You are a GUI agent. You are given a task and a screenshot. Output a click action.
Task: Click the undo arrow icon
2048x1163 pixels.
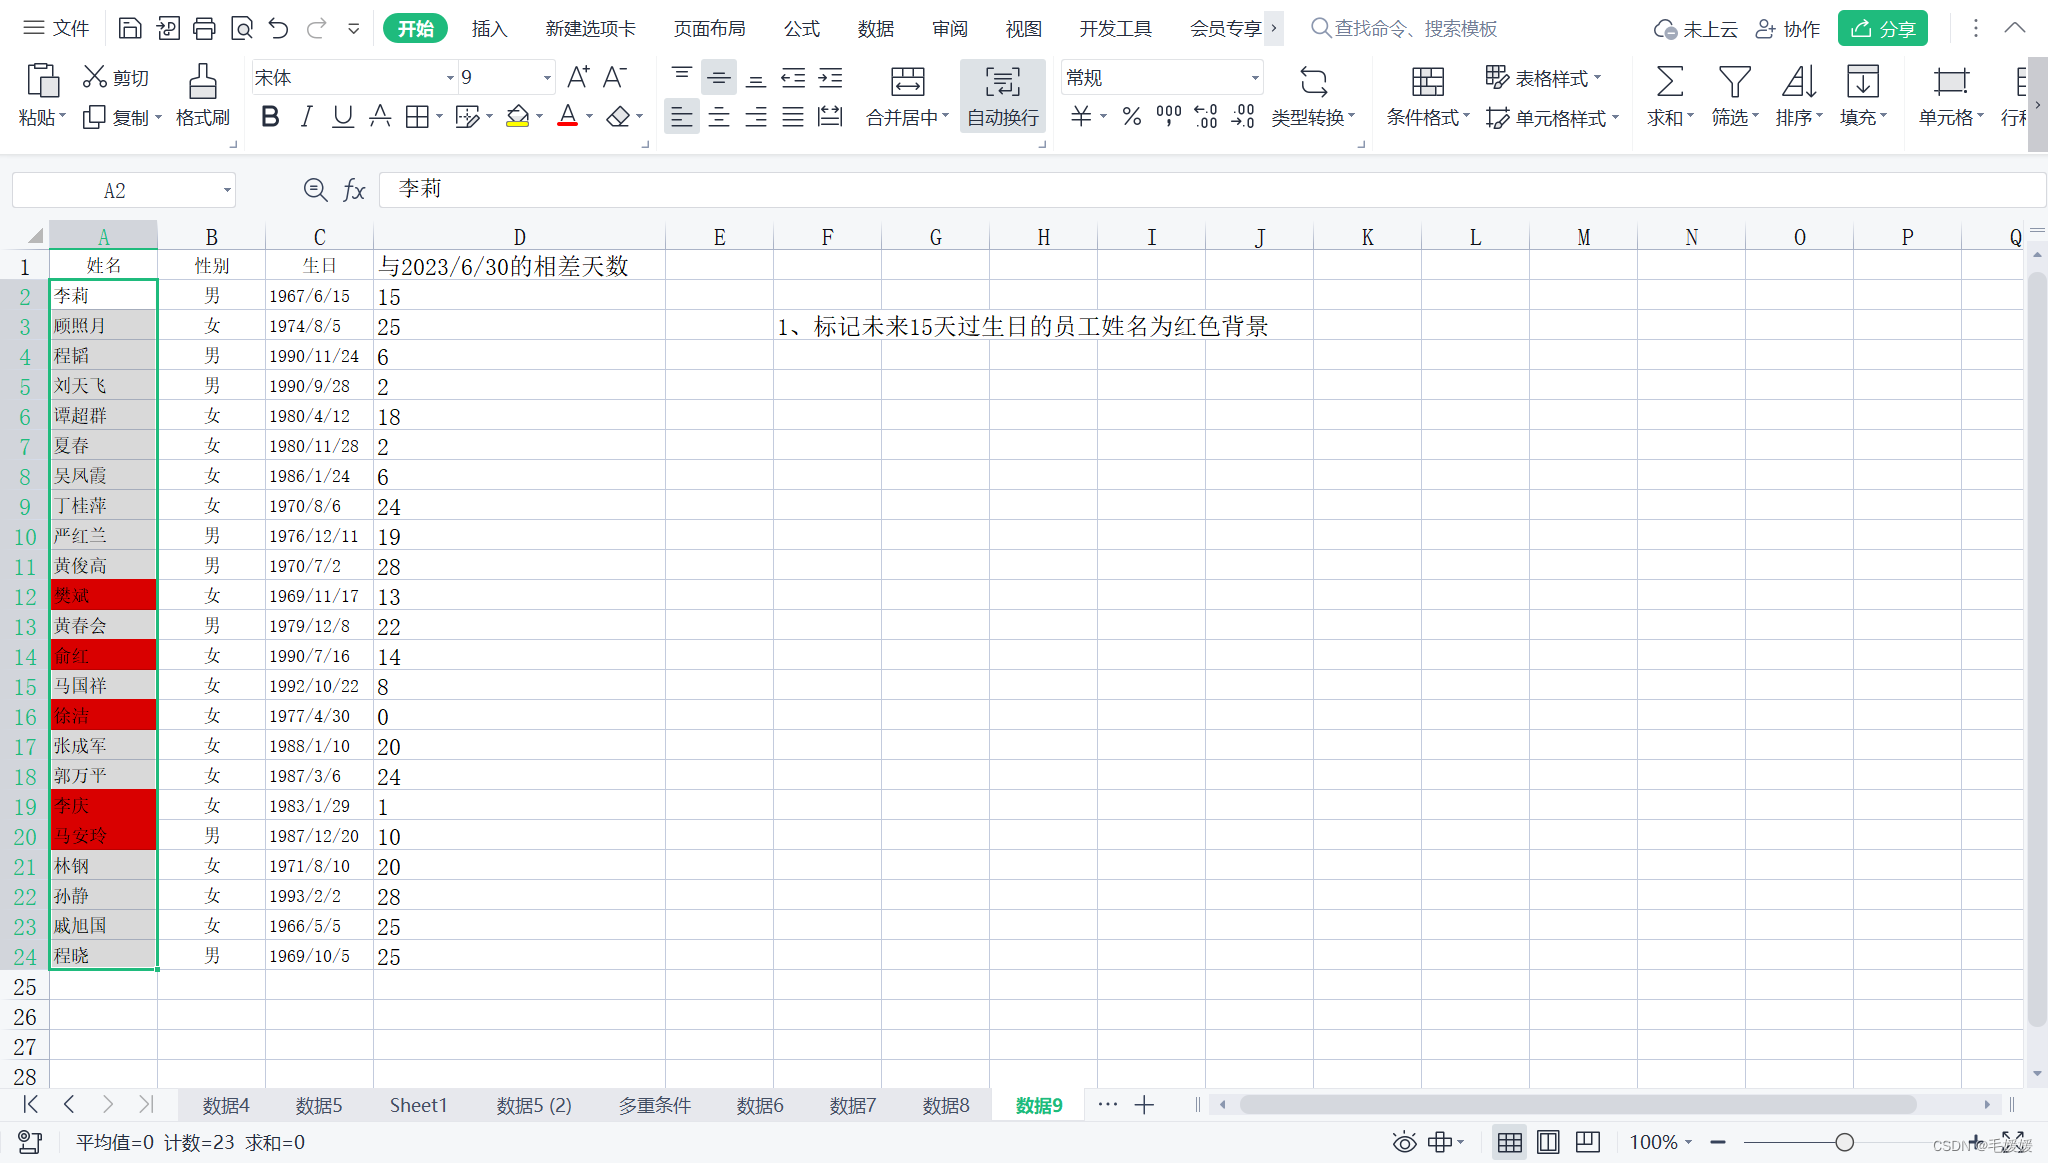[279, 28]
